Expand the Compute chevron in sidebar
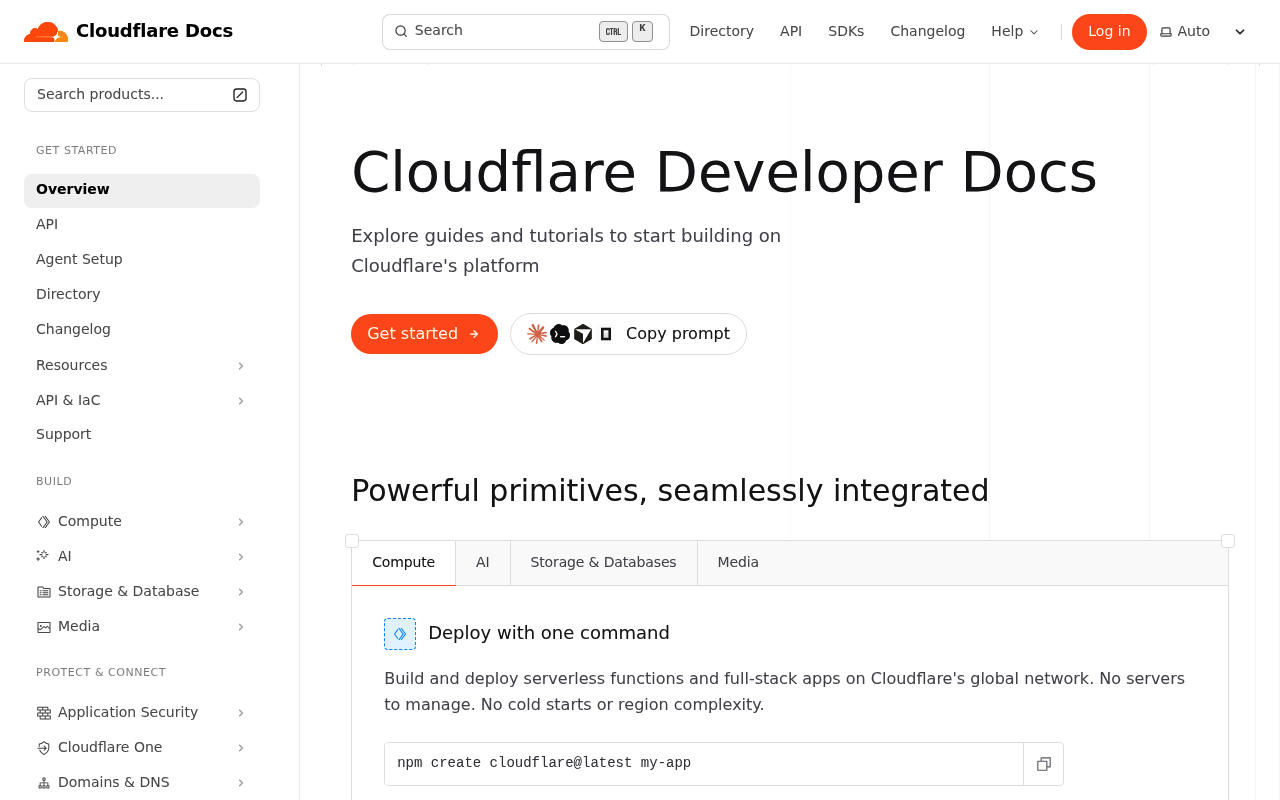1280x800 pixels. pyautogui.click(x=241, y=522)
